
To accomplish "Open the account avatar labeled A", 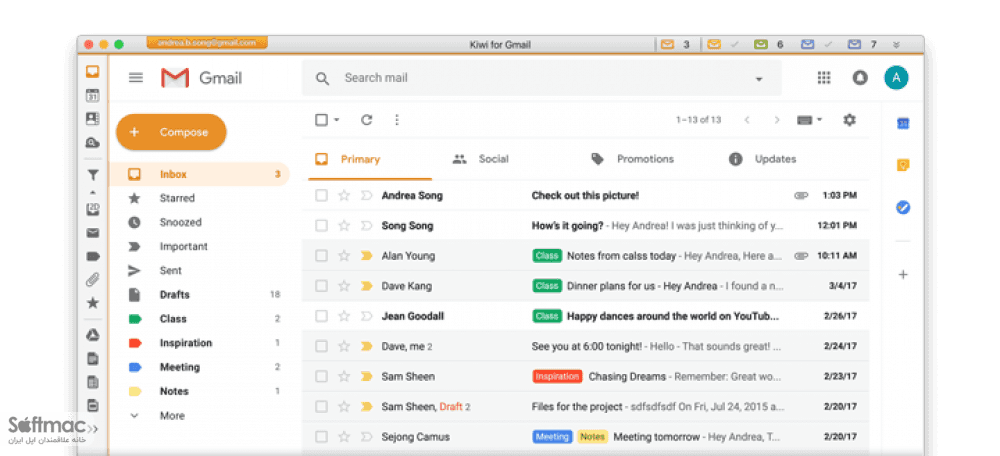I will [x=896, y=78].
